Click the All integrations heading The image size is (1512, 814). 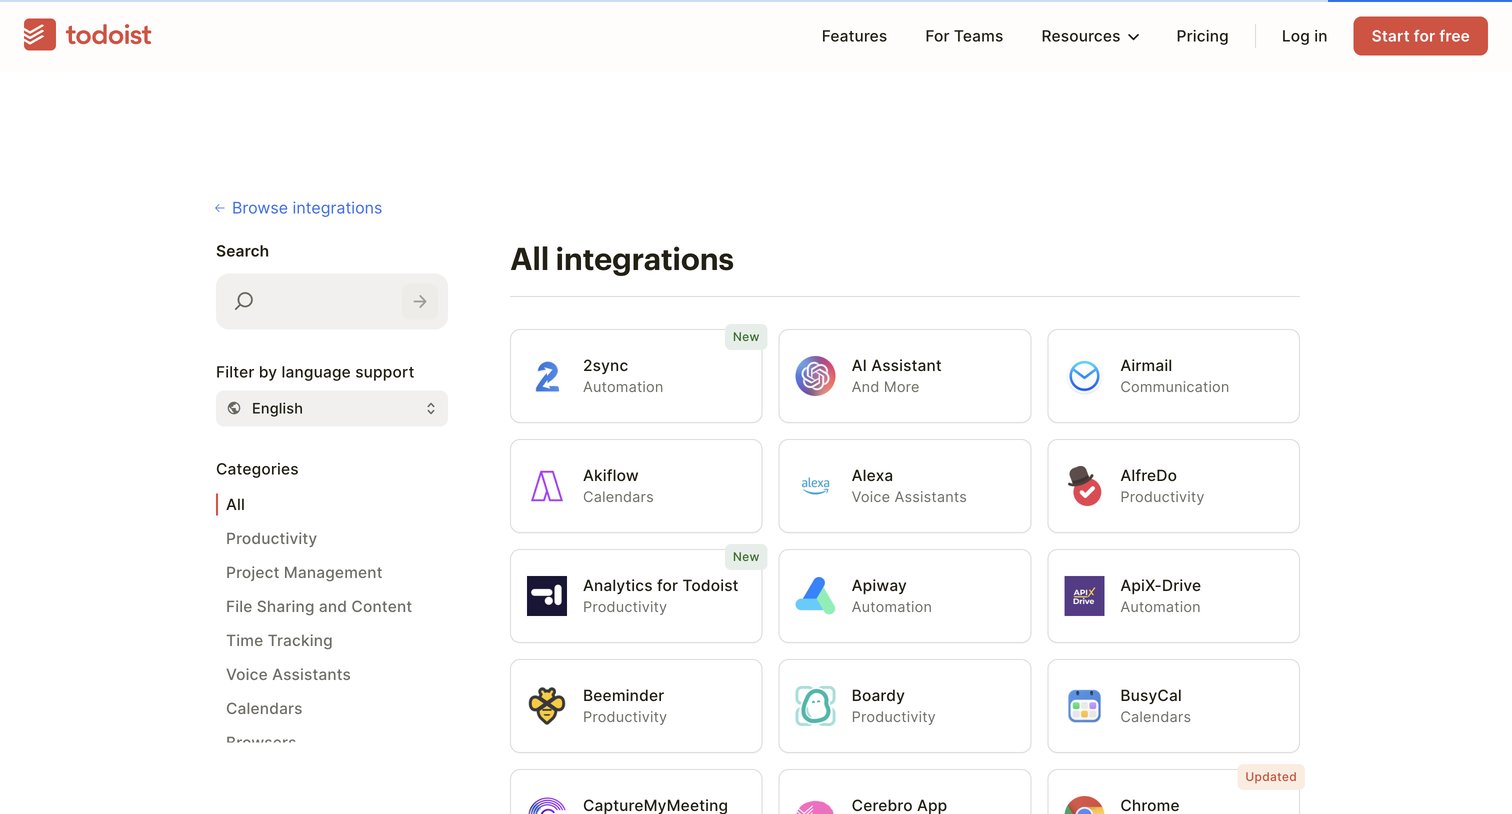tap(622, 260)
